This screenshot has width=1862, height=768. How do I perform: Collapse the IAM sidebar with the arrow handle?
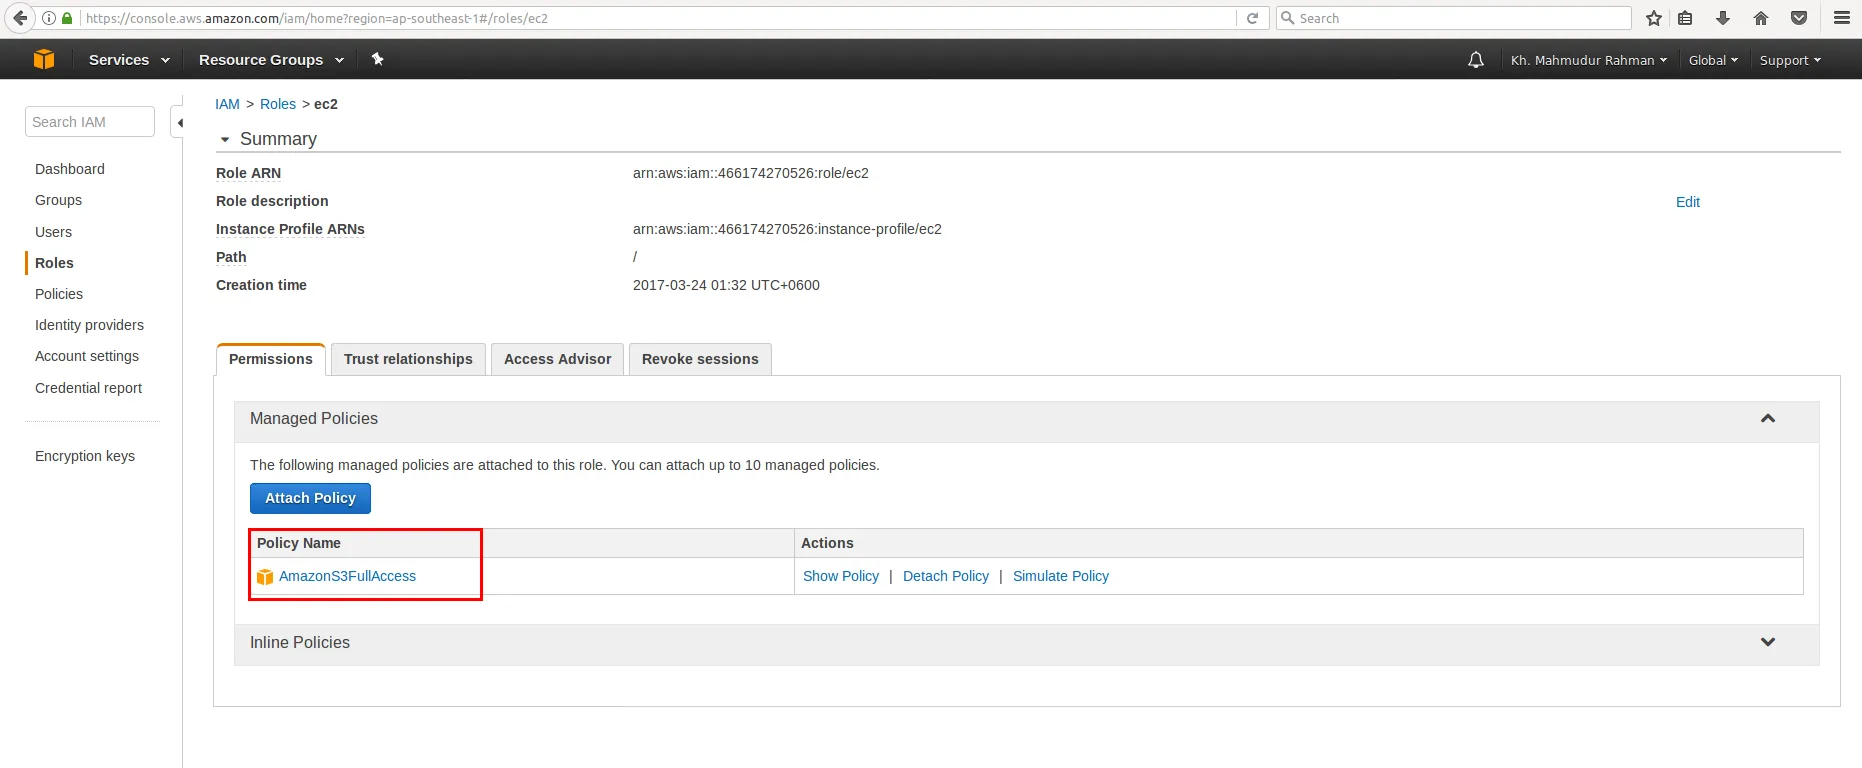tap(179, 123)
